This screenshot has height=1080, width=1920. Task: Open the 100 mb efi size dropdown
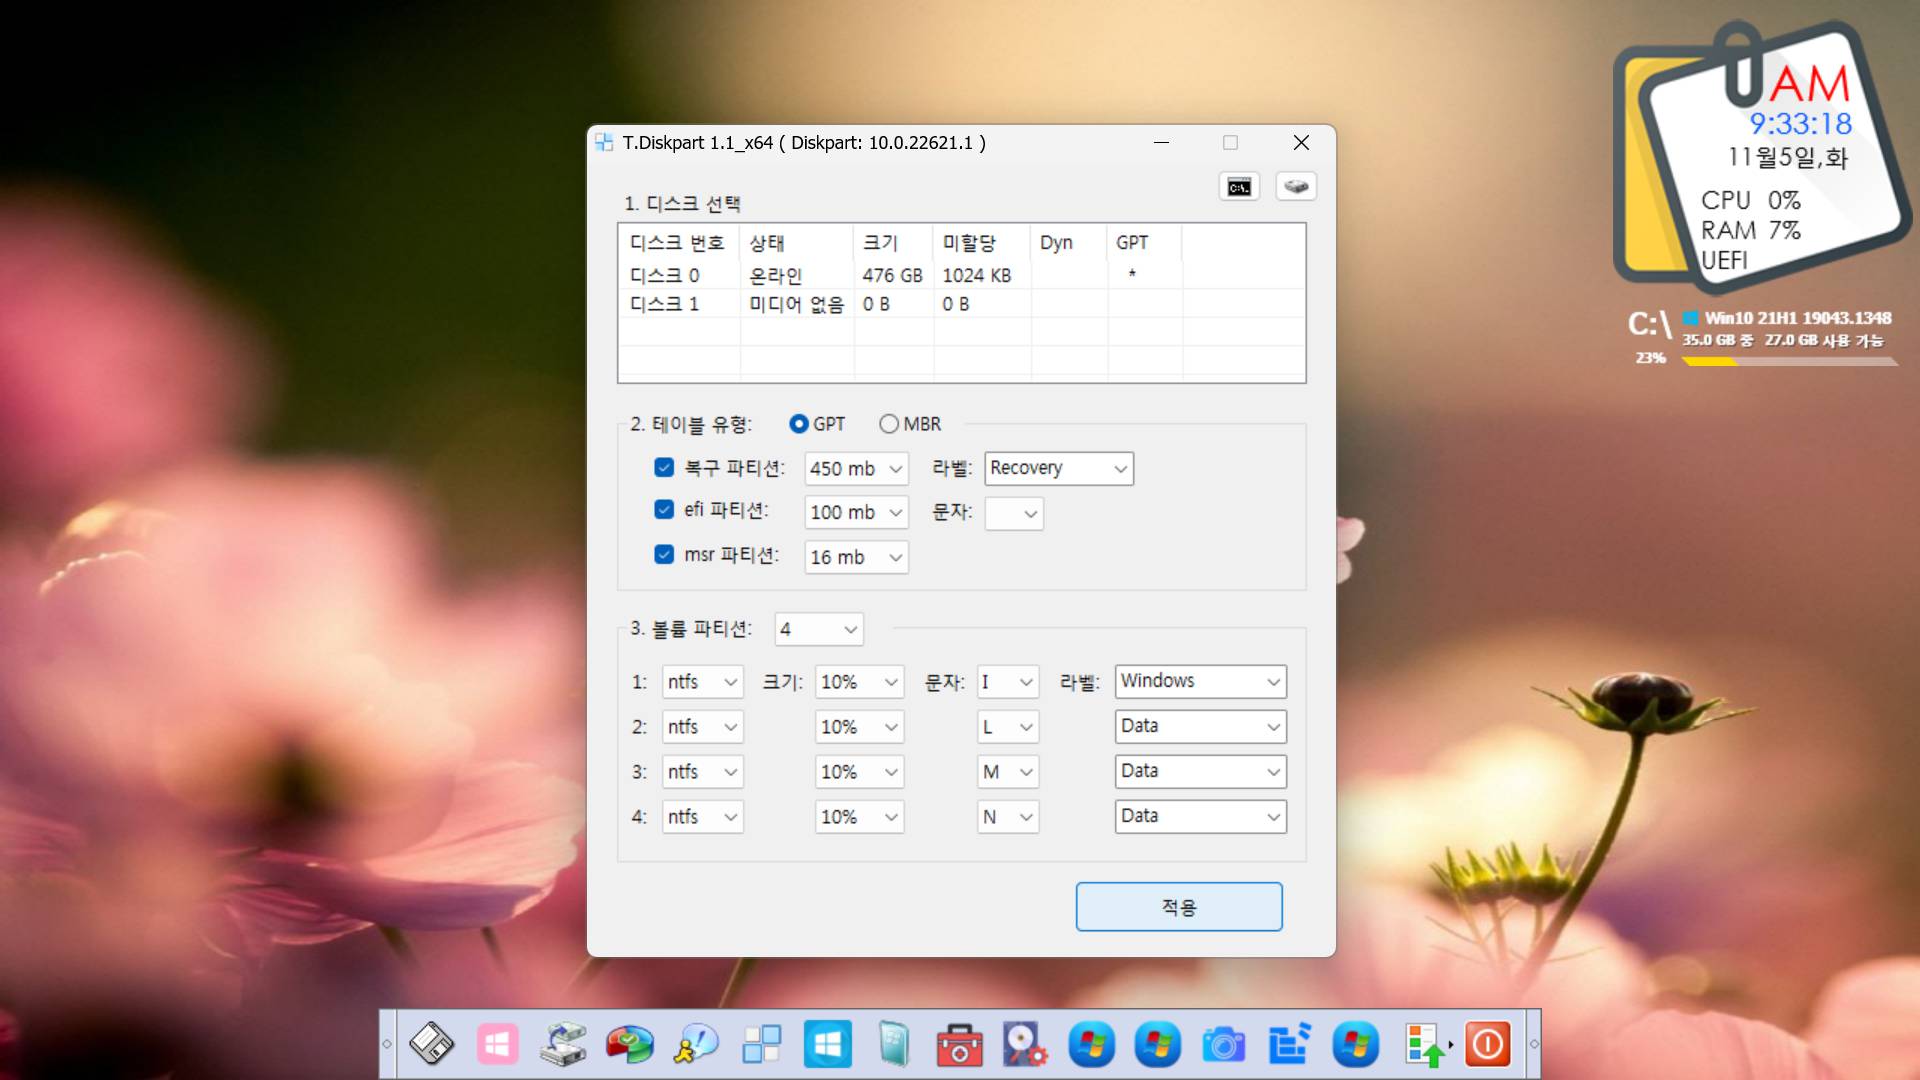tap(856, 512)
